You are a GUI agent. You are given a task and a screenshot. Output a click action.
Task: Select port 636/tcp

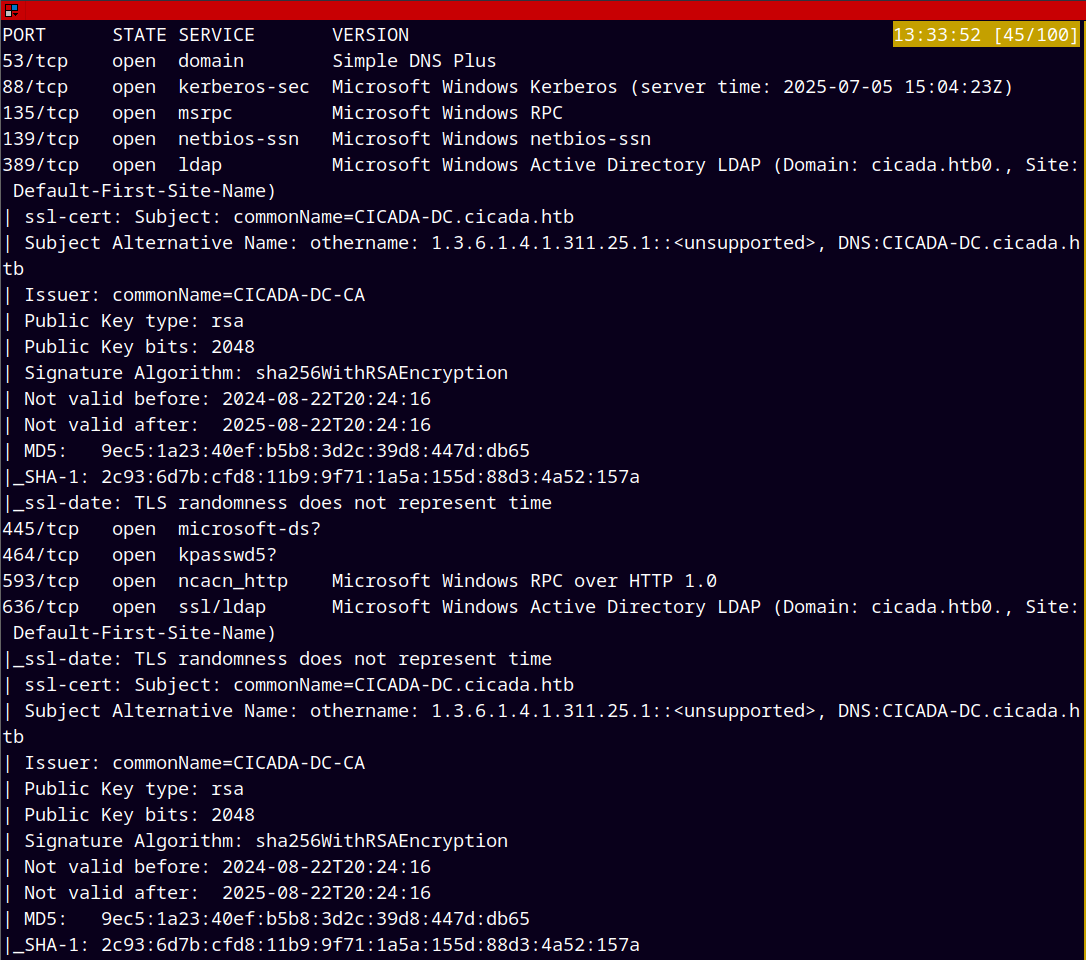[x=41, y=607]
